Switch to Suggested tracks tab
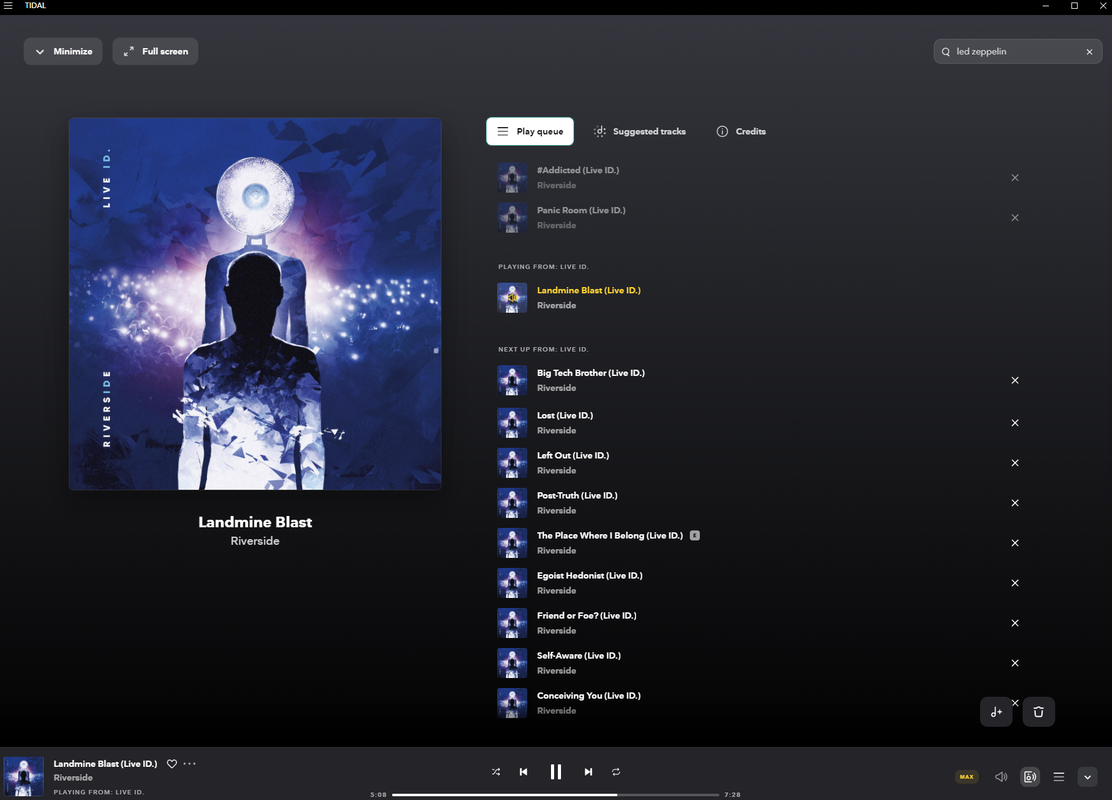1112x800 pixels. click(640, 131)
